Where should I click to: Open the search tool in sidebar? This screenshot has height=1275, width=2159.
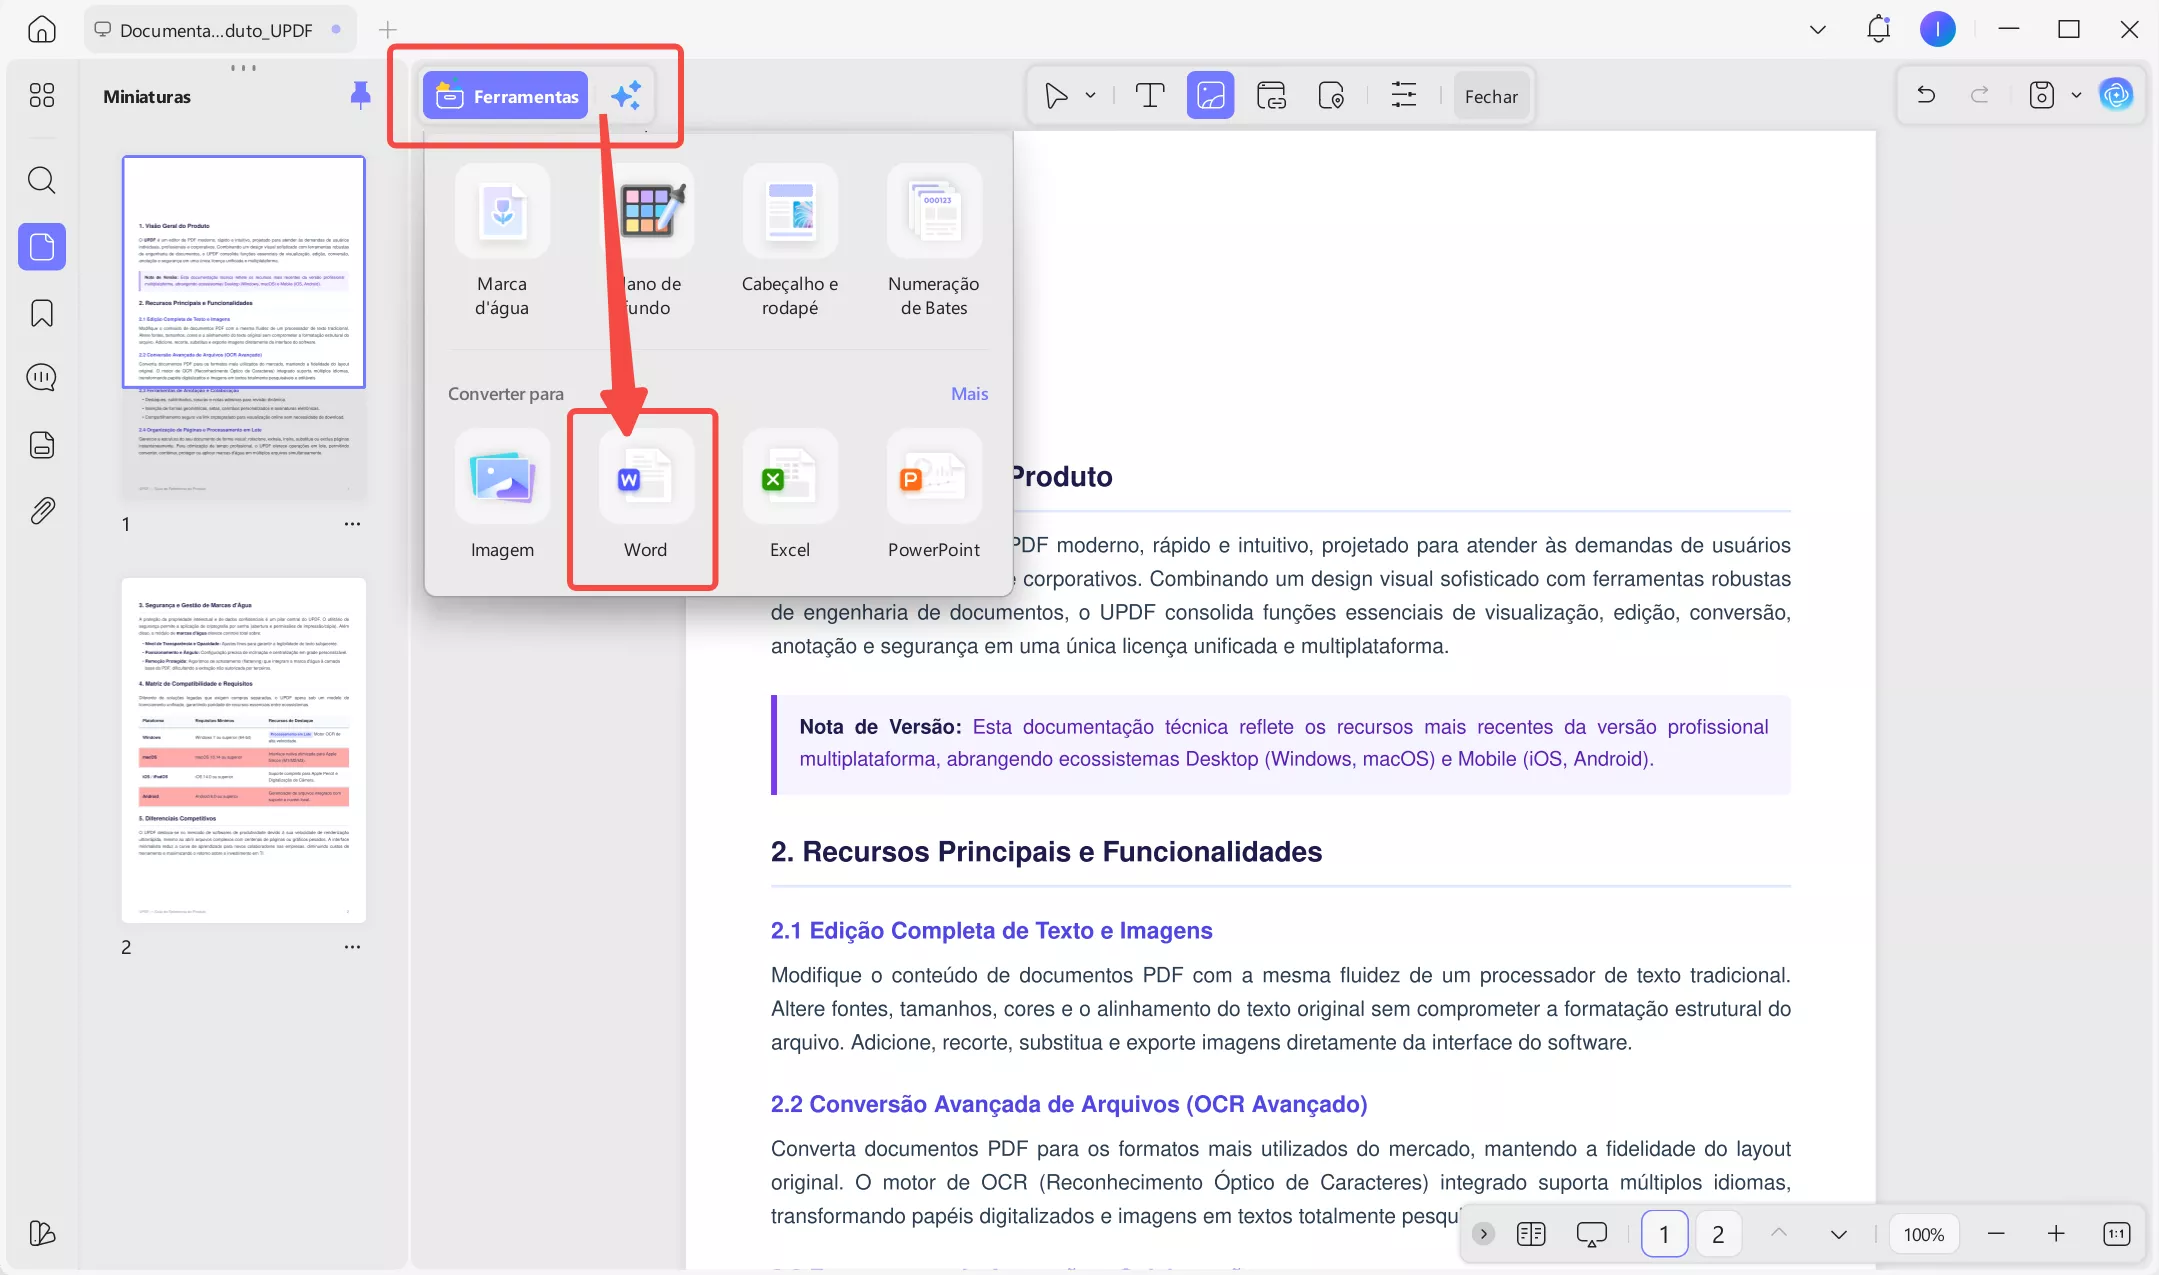pyautogui.click(x=42, y=180)
